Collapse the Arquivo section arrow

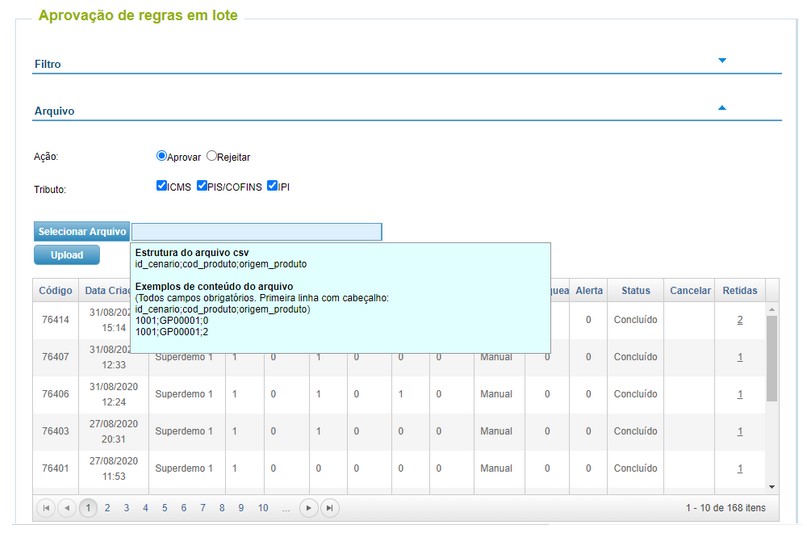(x=722, y=108)
